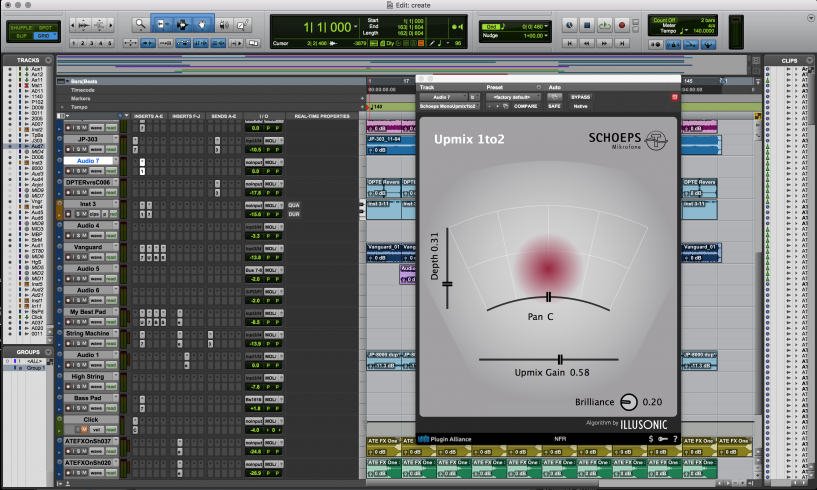817x490 pixels.
Task: Click the plugin key license icon
Action: point(663,439)
